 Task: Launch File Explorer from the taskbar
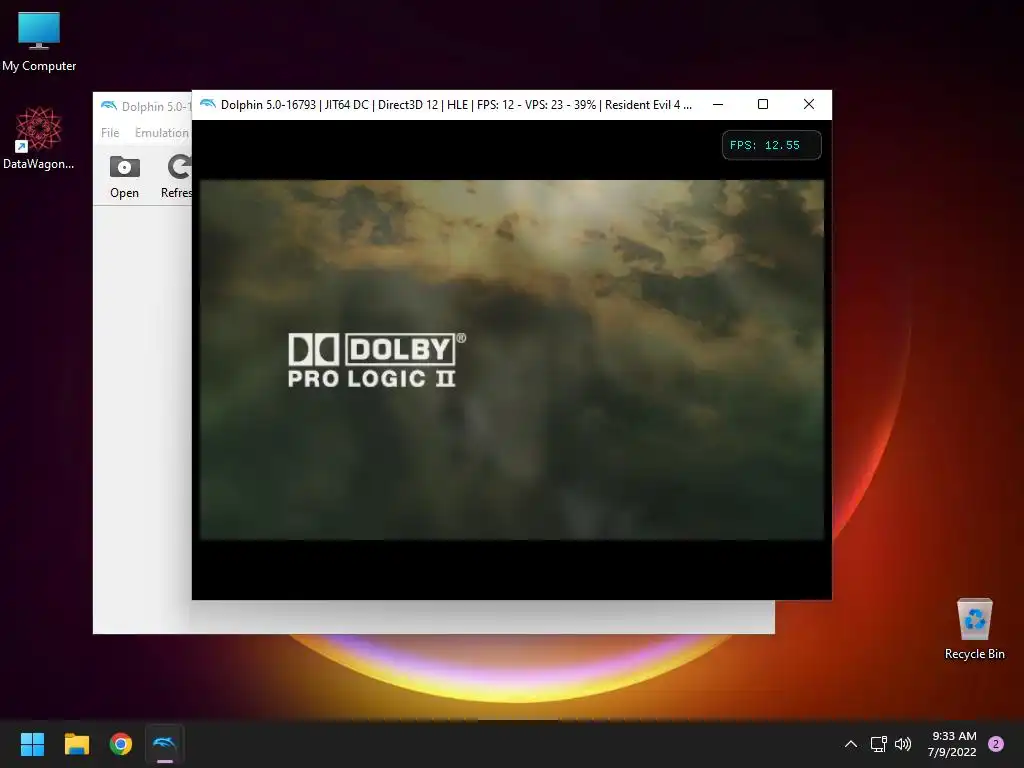[x=76, y=744]
